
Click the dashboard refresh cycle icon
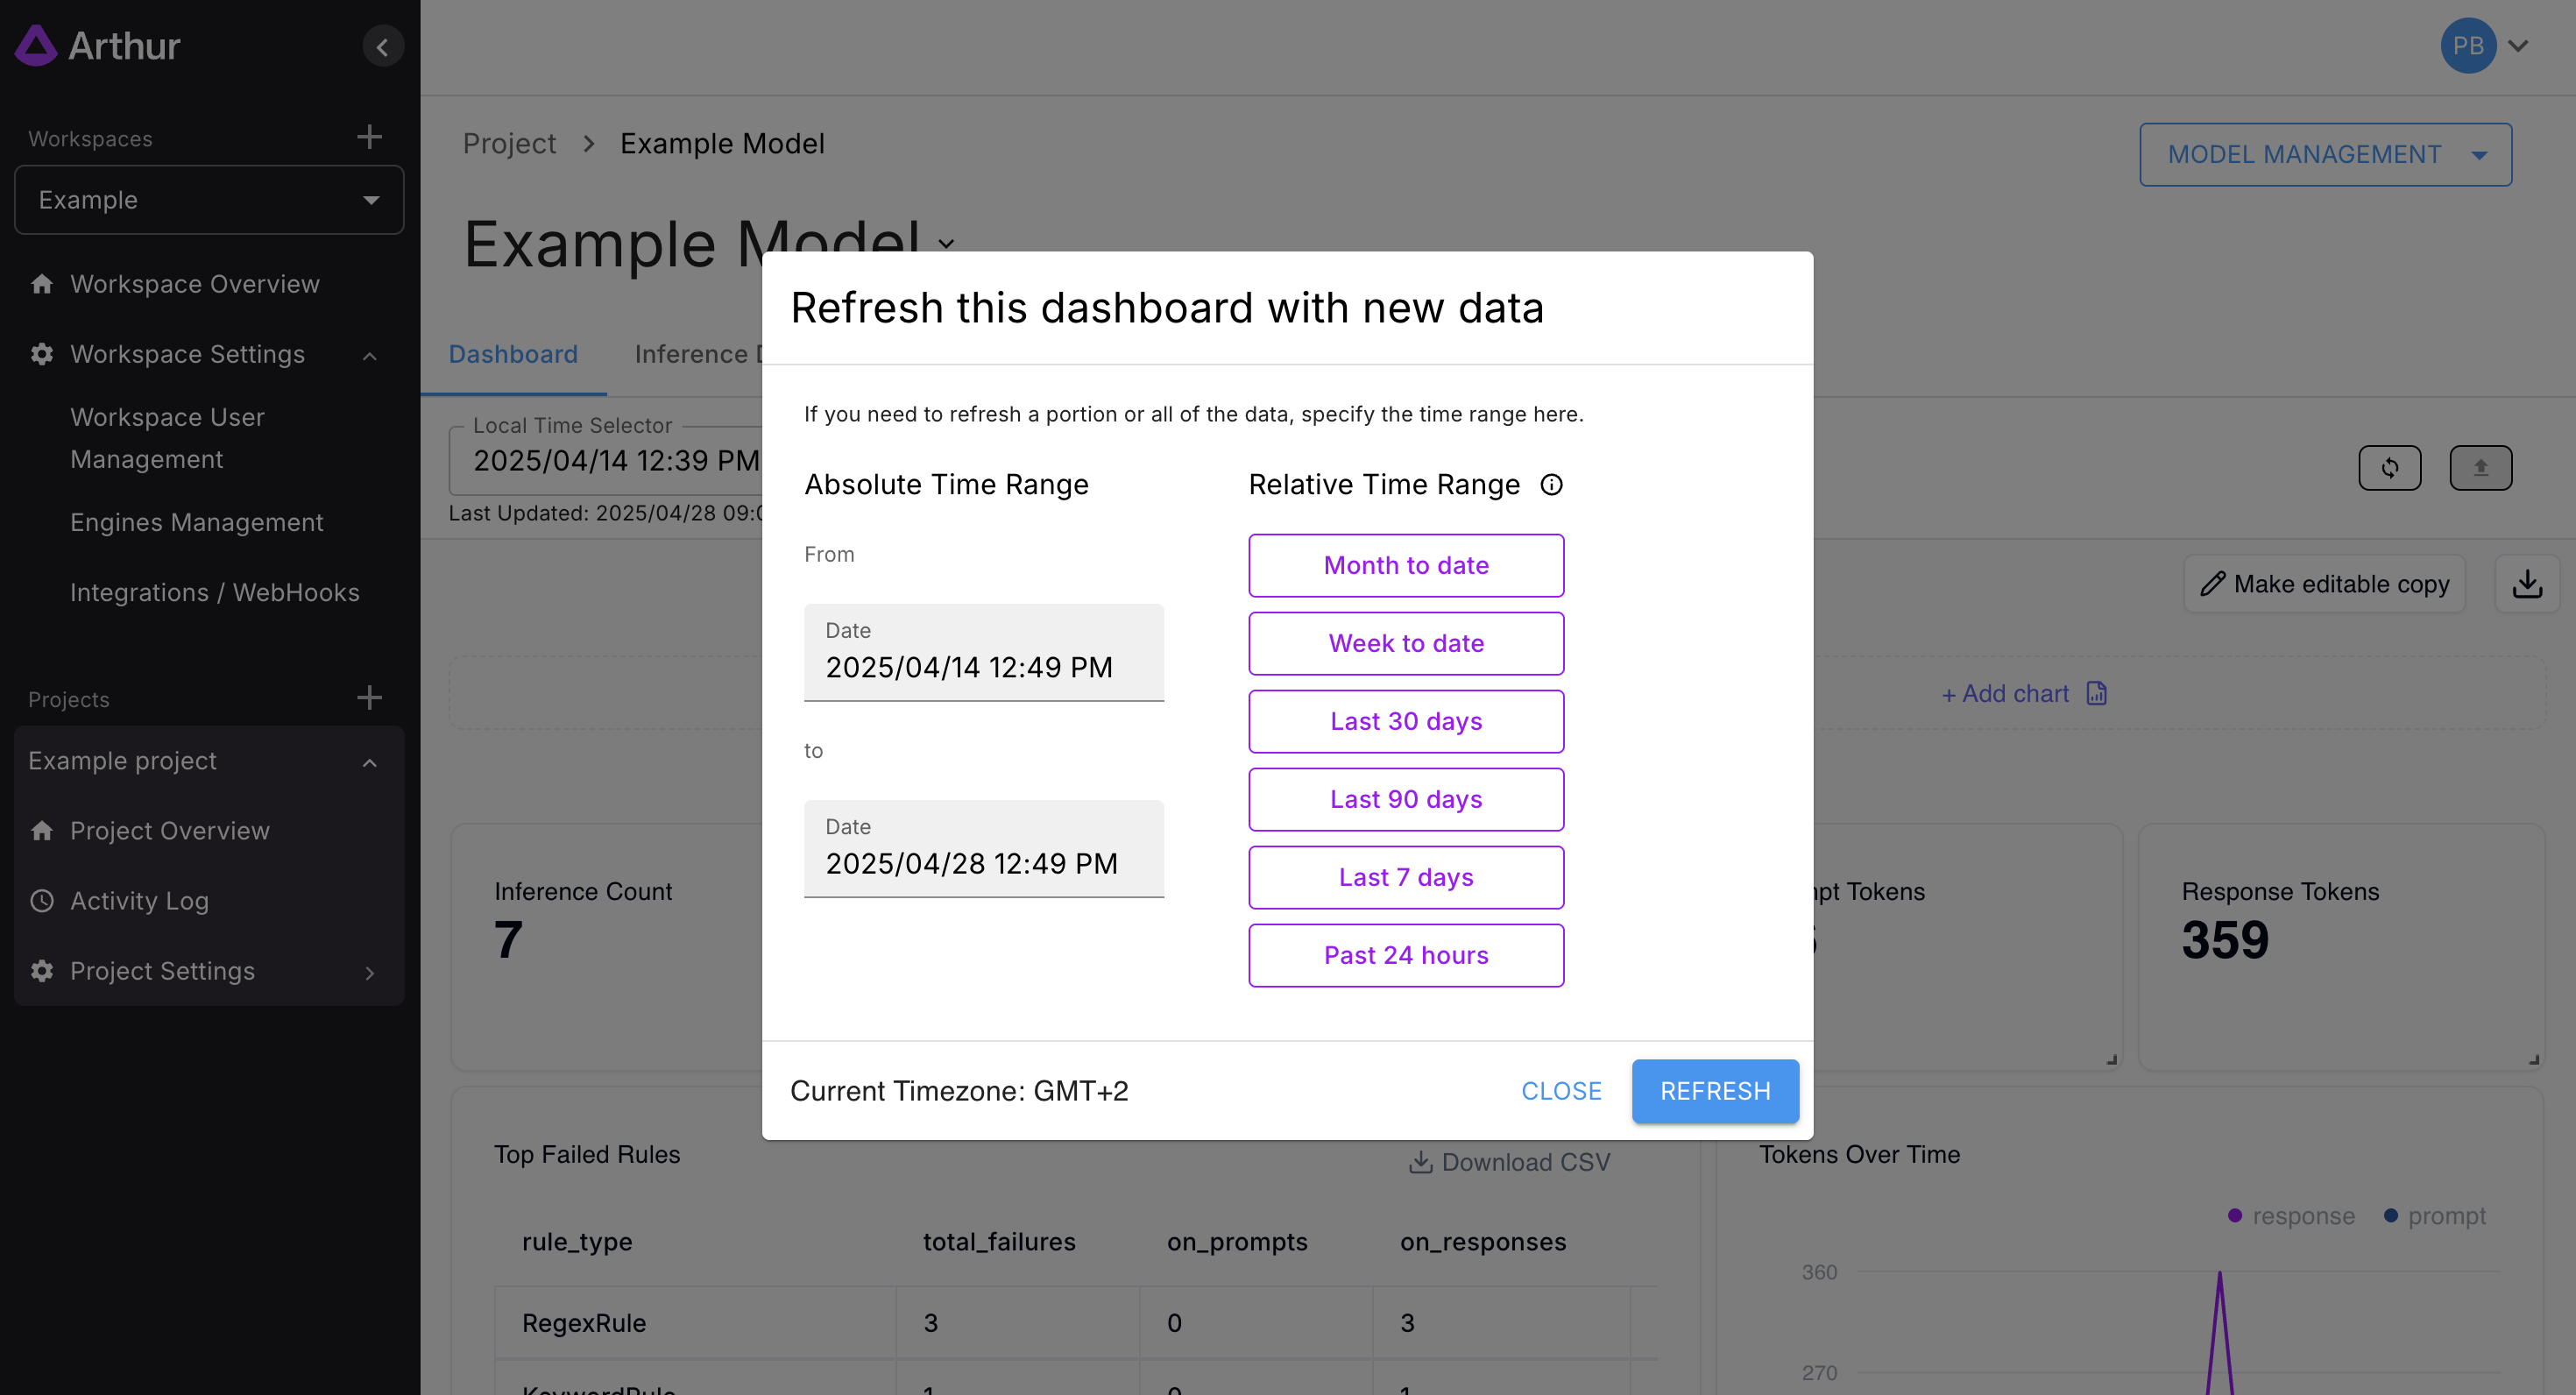tap(2389, 467)
